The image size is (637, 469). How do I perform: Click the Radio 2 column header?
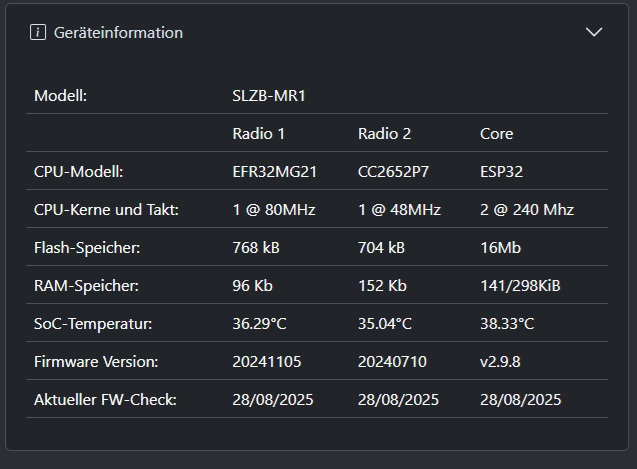(384, 134)
